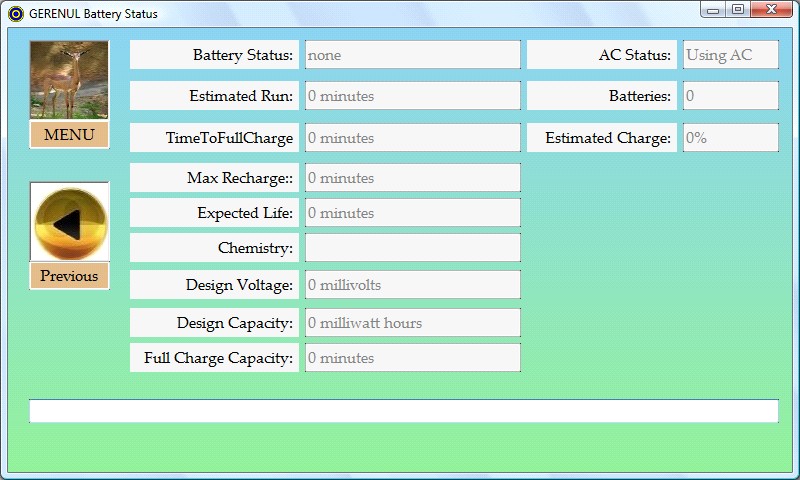Click the Estimated Charge percentage field

coord(730,138)
